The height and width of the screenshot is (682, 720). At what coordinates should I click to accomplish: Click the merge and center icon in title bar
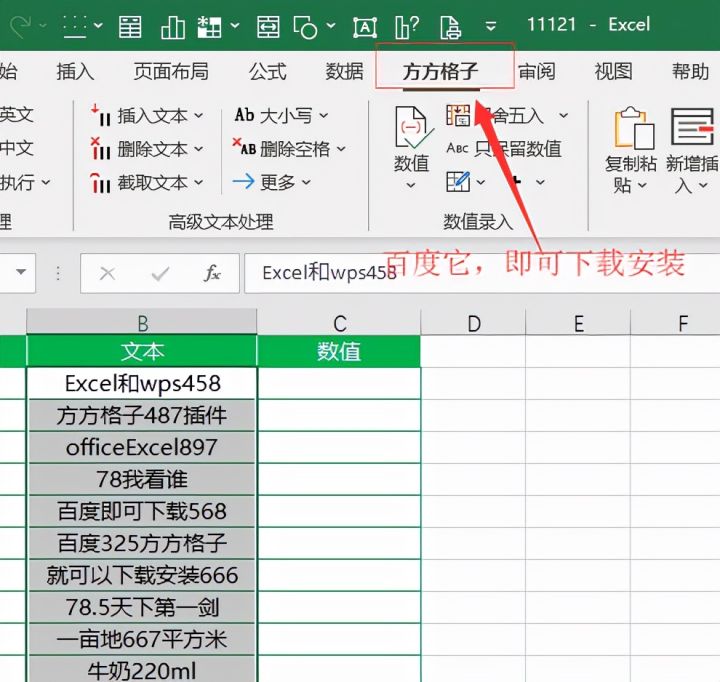(268, 26)
